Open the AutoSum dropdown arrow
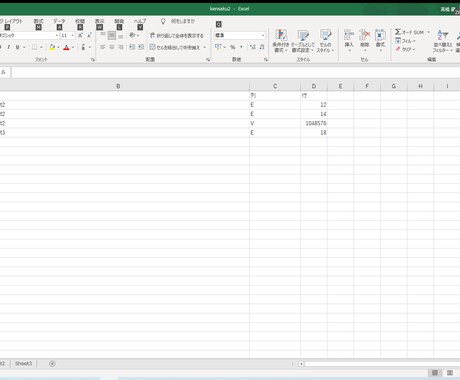 click(428, 32)
